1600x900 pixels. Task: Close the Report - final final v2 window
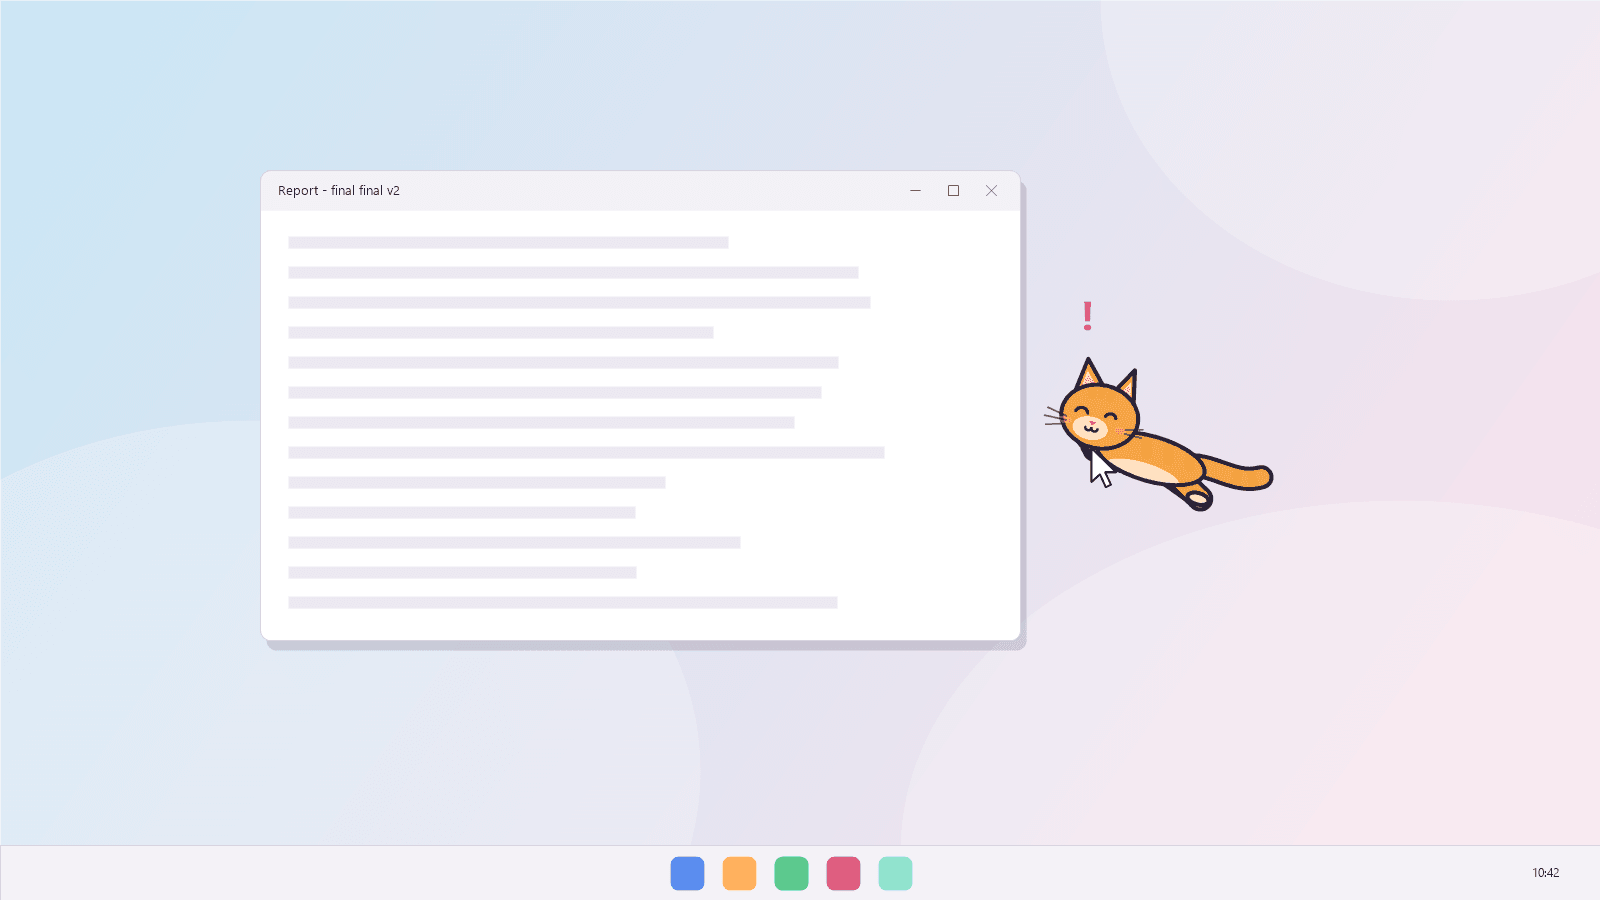click(991, 191)
